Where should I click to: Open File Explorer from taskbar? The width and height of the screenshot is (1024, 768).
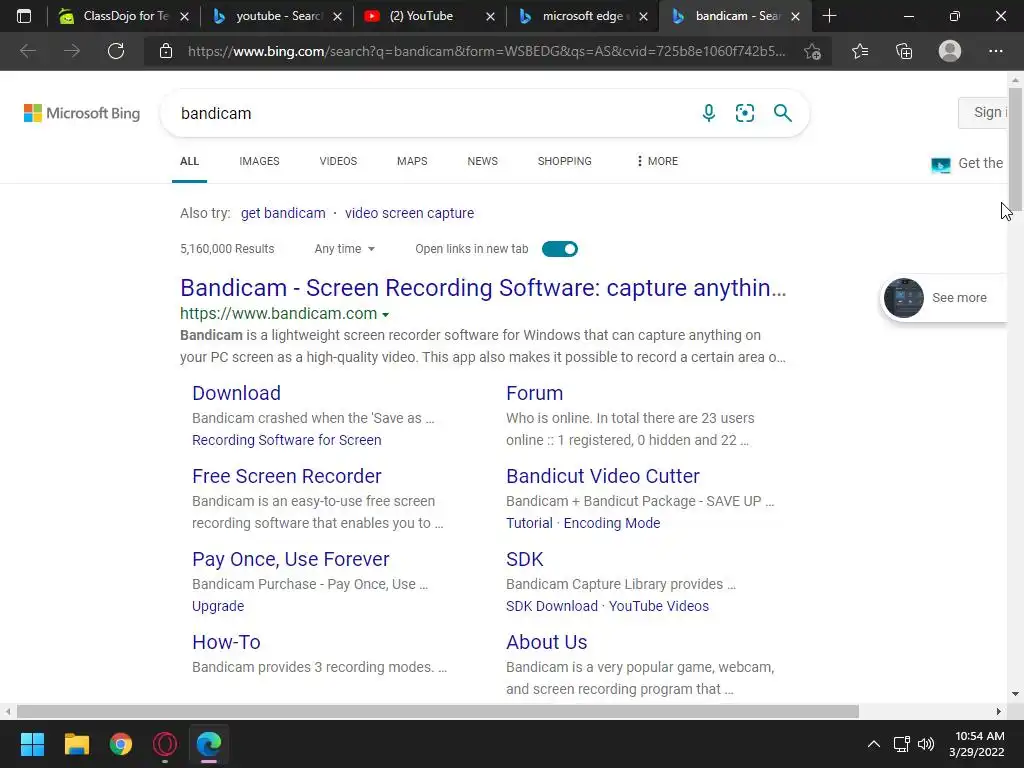click(76, 744)
